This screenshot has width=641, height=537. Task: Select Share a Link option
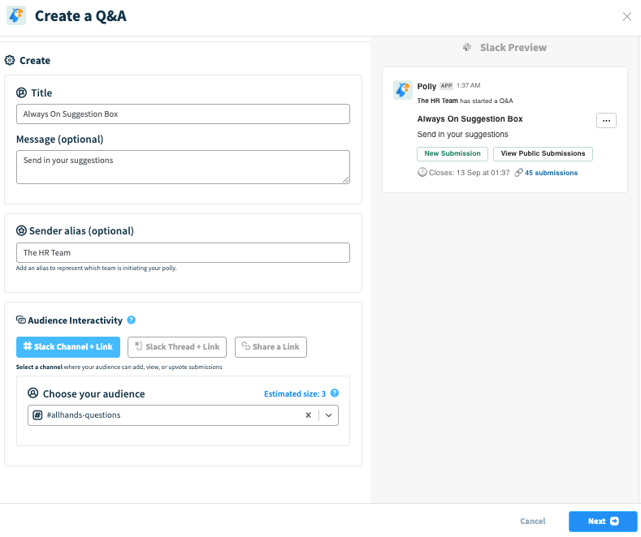click(x=271, y=347)
